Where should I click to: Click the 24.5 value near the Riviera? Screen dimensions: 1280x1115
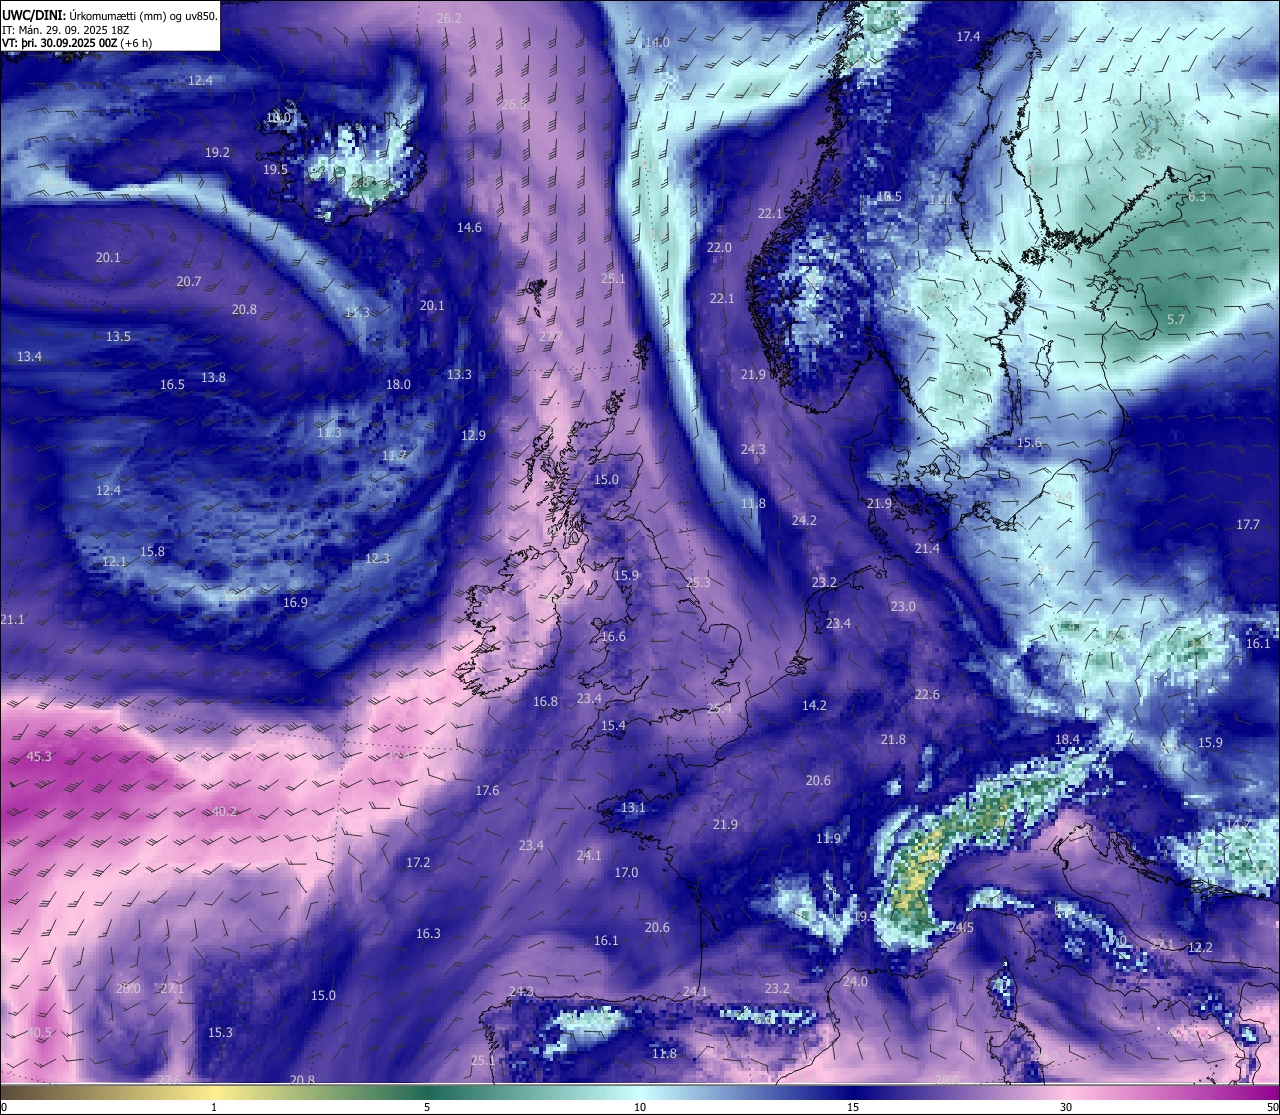tap(961, 928)
